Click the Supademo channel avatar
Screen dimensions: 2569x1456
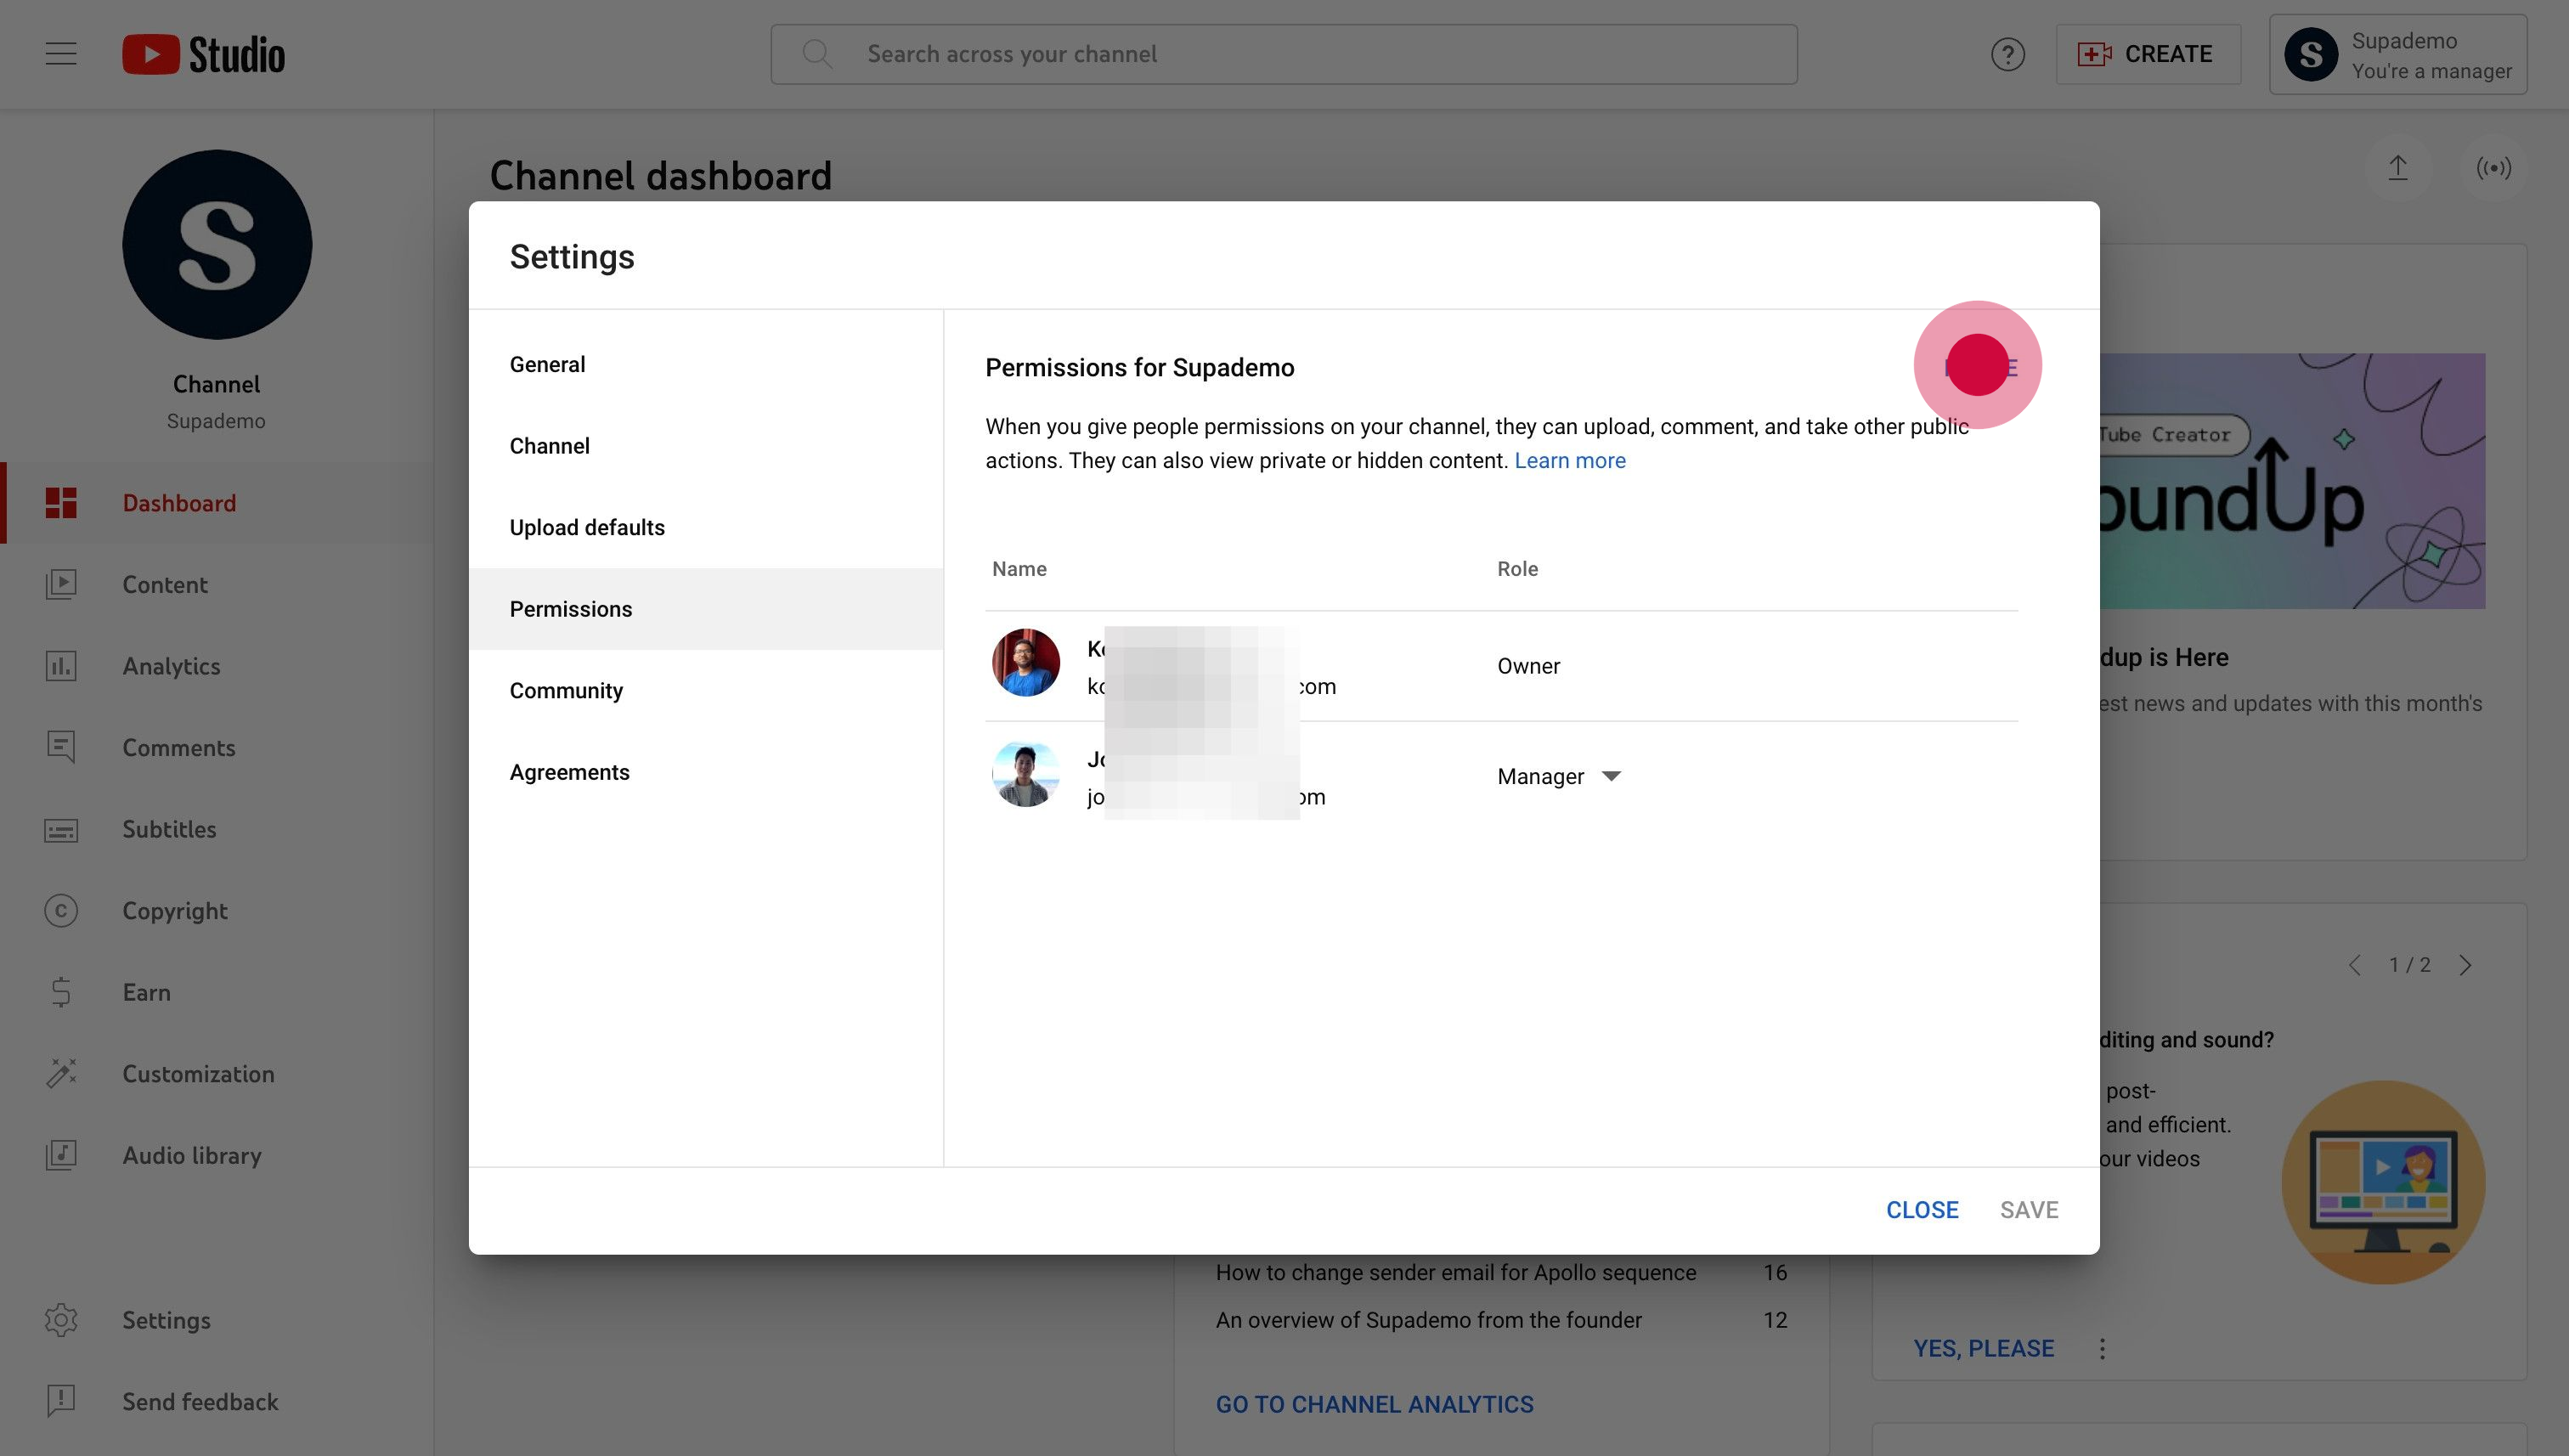pyautogui.click(x=217, y=244)
